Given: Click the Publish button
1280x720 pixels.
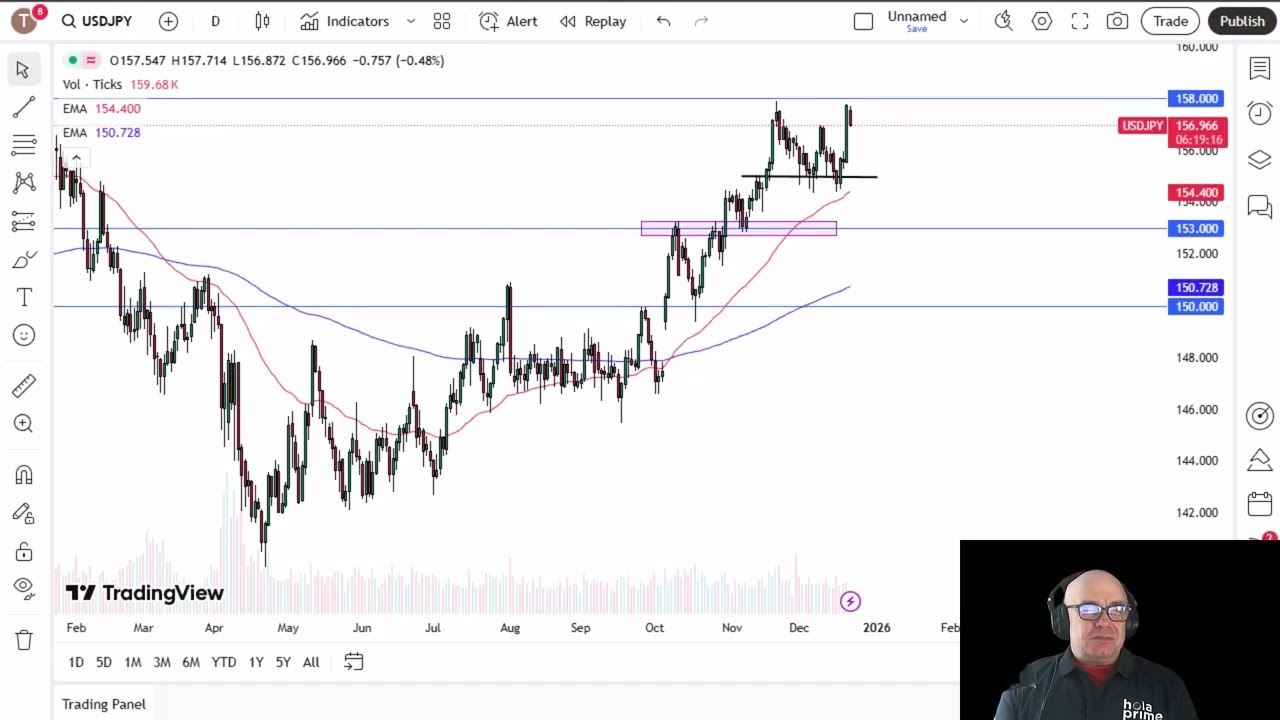Looking at the screenshot, I should (x=1242, y=21).
